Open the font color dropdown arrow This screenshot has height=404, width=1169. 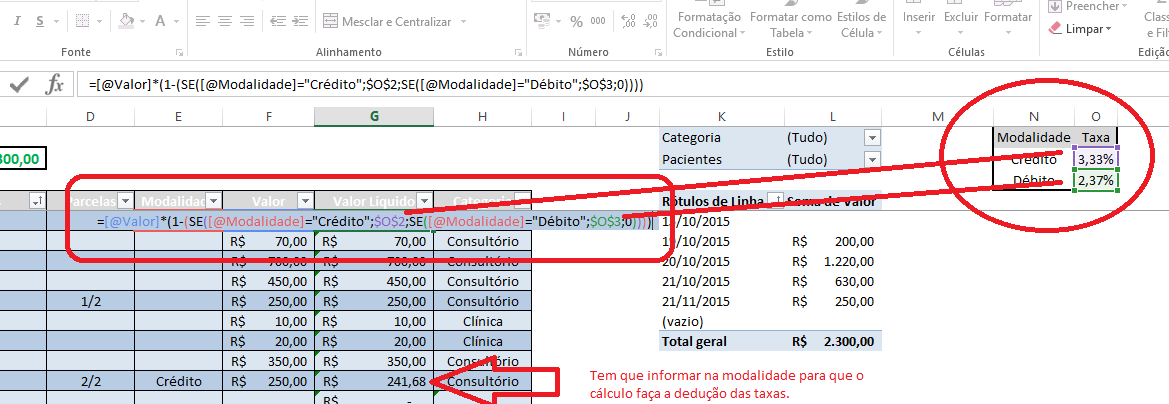(177, 22)
